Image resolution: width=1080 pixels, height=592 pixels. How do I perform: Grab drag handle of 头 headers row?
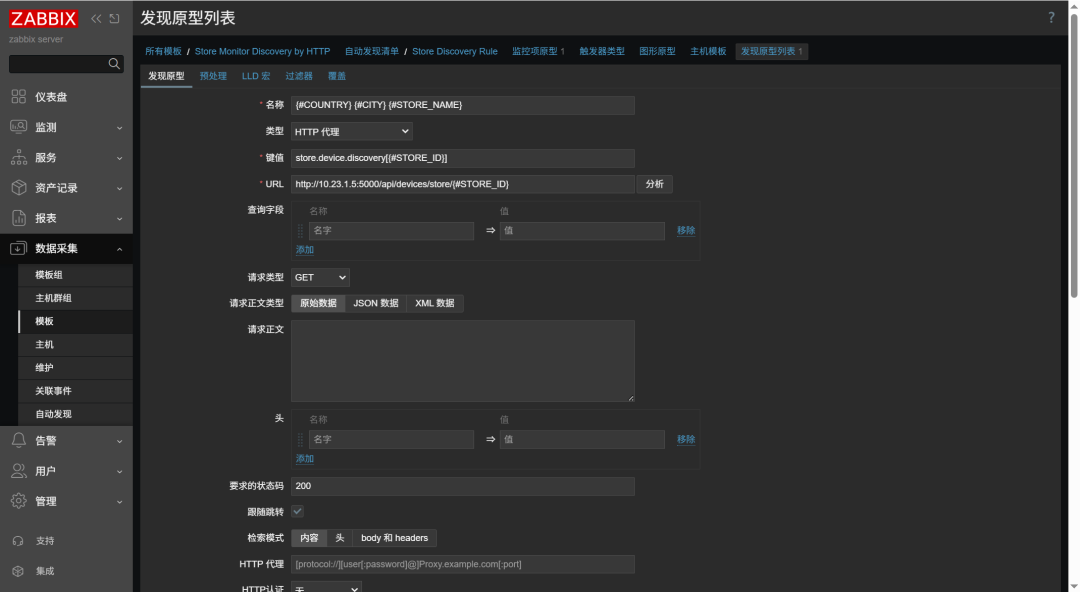300,440
